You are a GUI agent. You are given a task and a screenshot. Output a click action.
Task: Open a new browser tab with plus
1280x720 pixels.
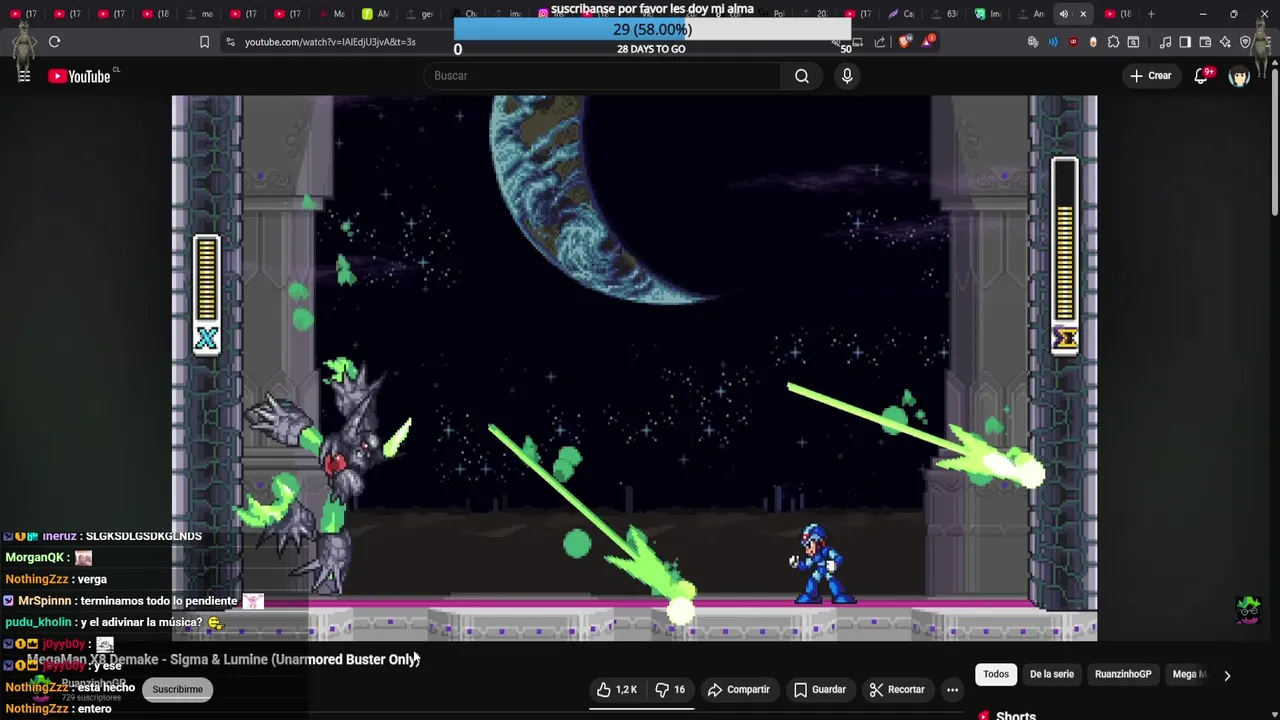click(1151, 14)
